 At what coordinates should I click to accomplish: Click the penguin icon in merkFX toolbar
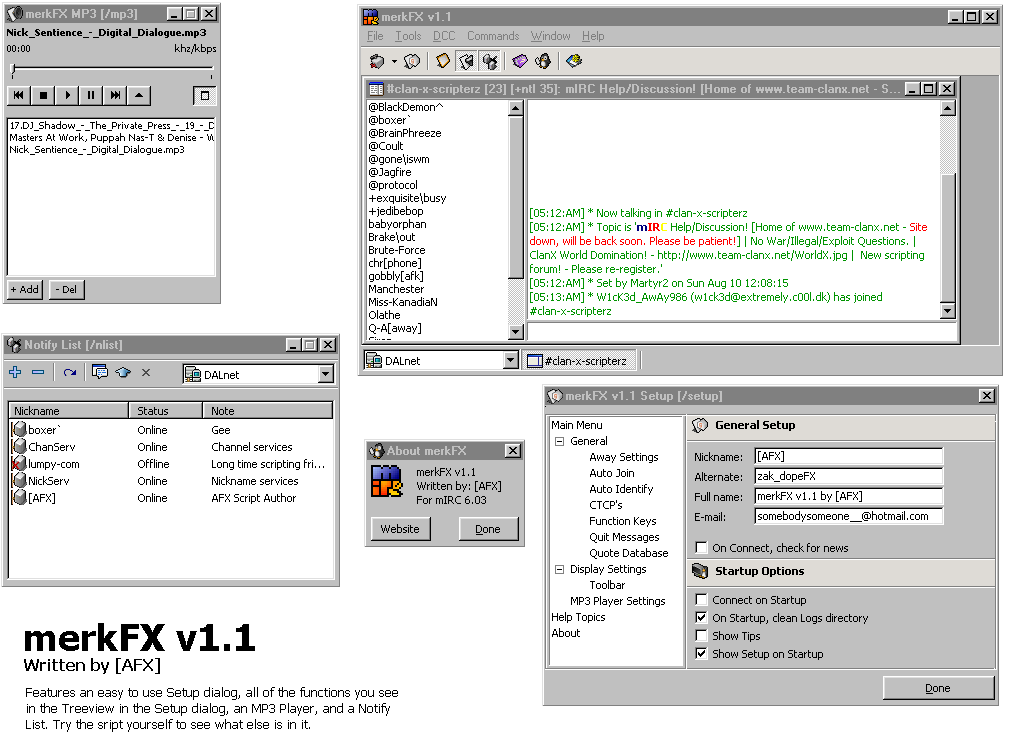pos(543,61)
